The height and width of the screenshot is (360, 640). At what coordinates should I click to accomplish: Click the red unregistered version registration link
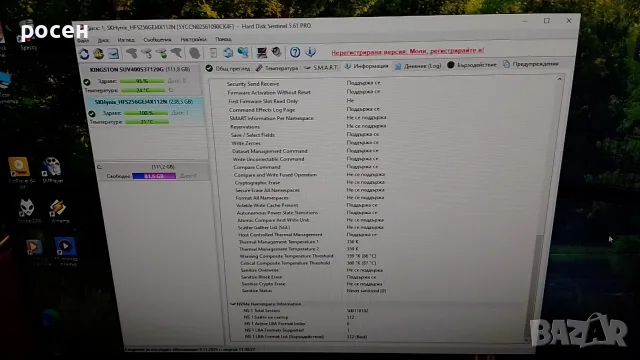(x=407, y=51)
